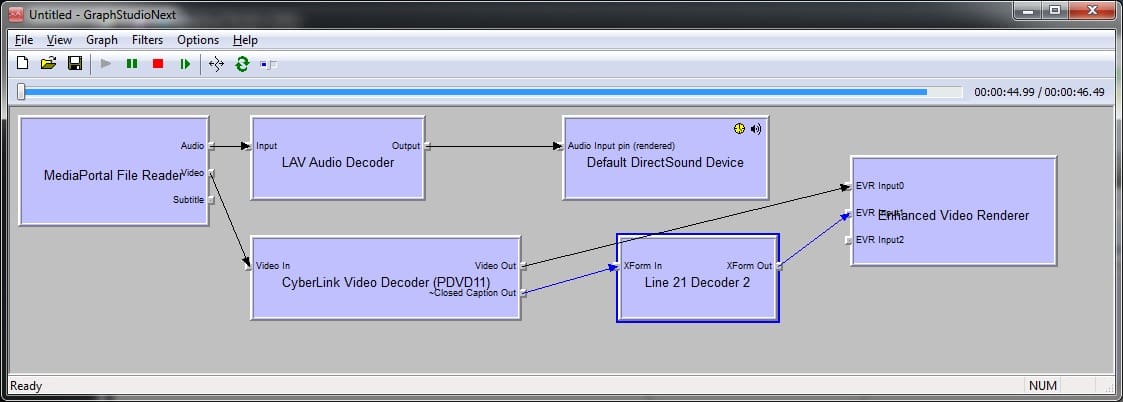Viewport: 1123px width, 402px height.
Task: Stop the graph with the red square
Action: [x=158, y=64]
